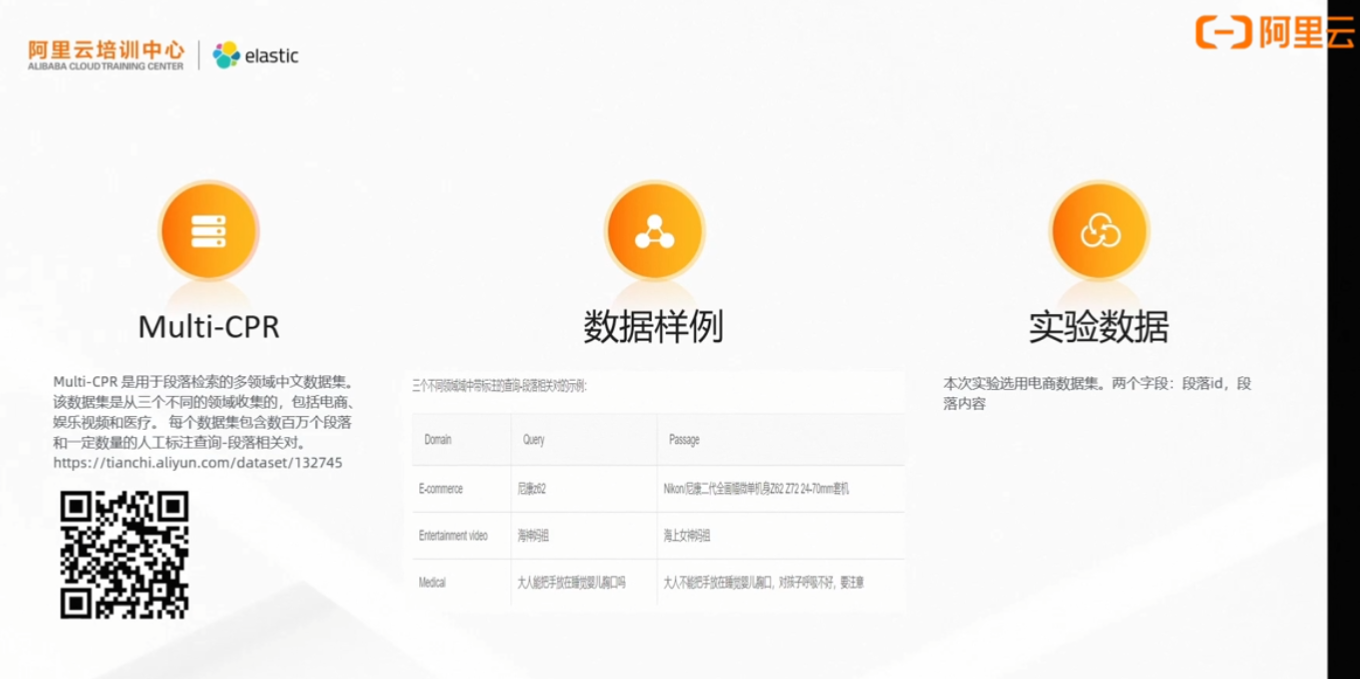Click the trefoil cloud icon above 实验数据

click(x=1100, y=231)
